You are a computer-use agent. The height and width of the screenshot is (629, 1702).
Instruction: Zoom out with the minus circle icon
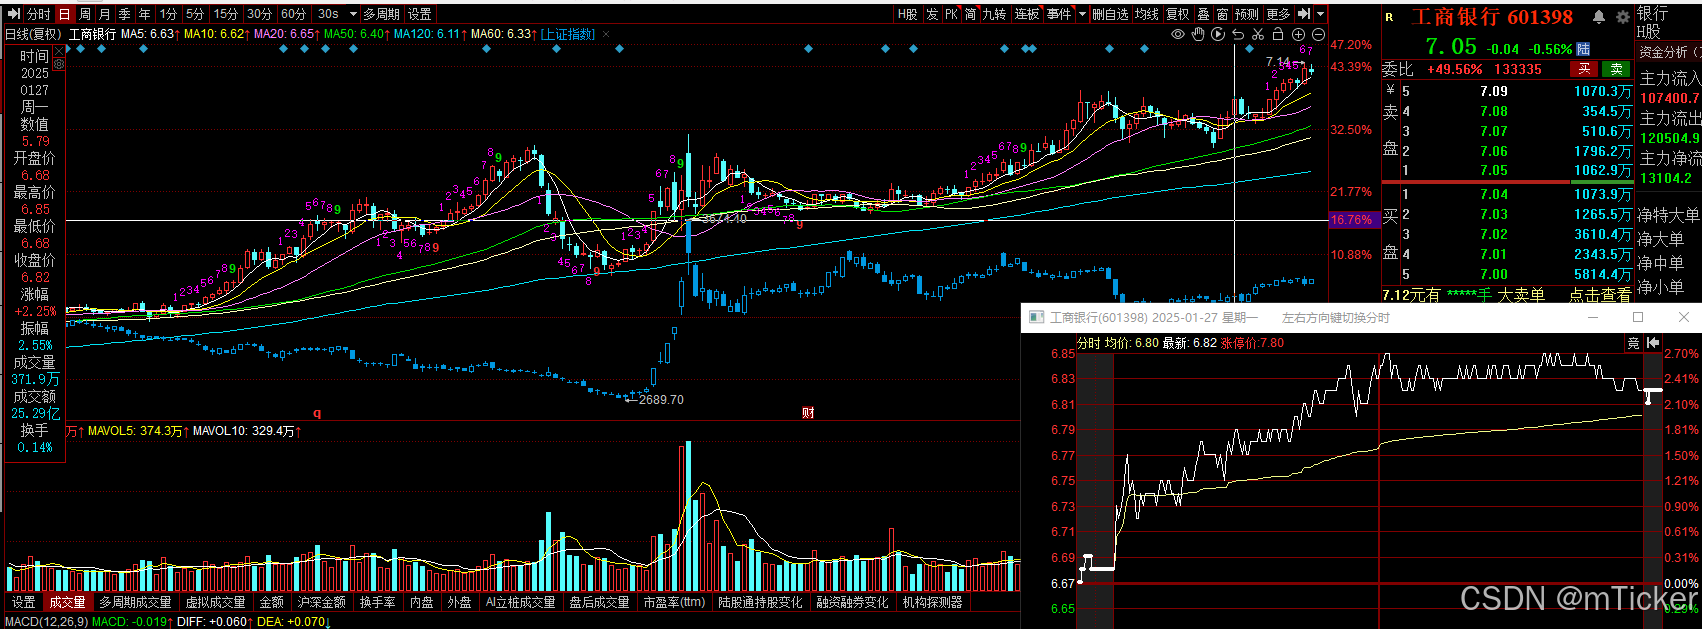click(x=1317, y=34)
